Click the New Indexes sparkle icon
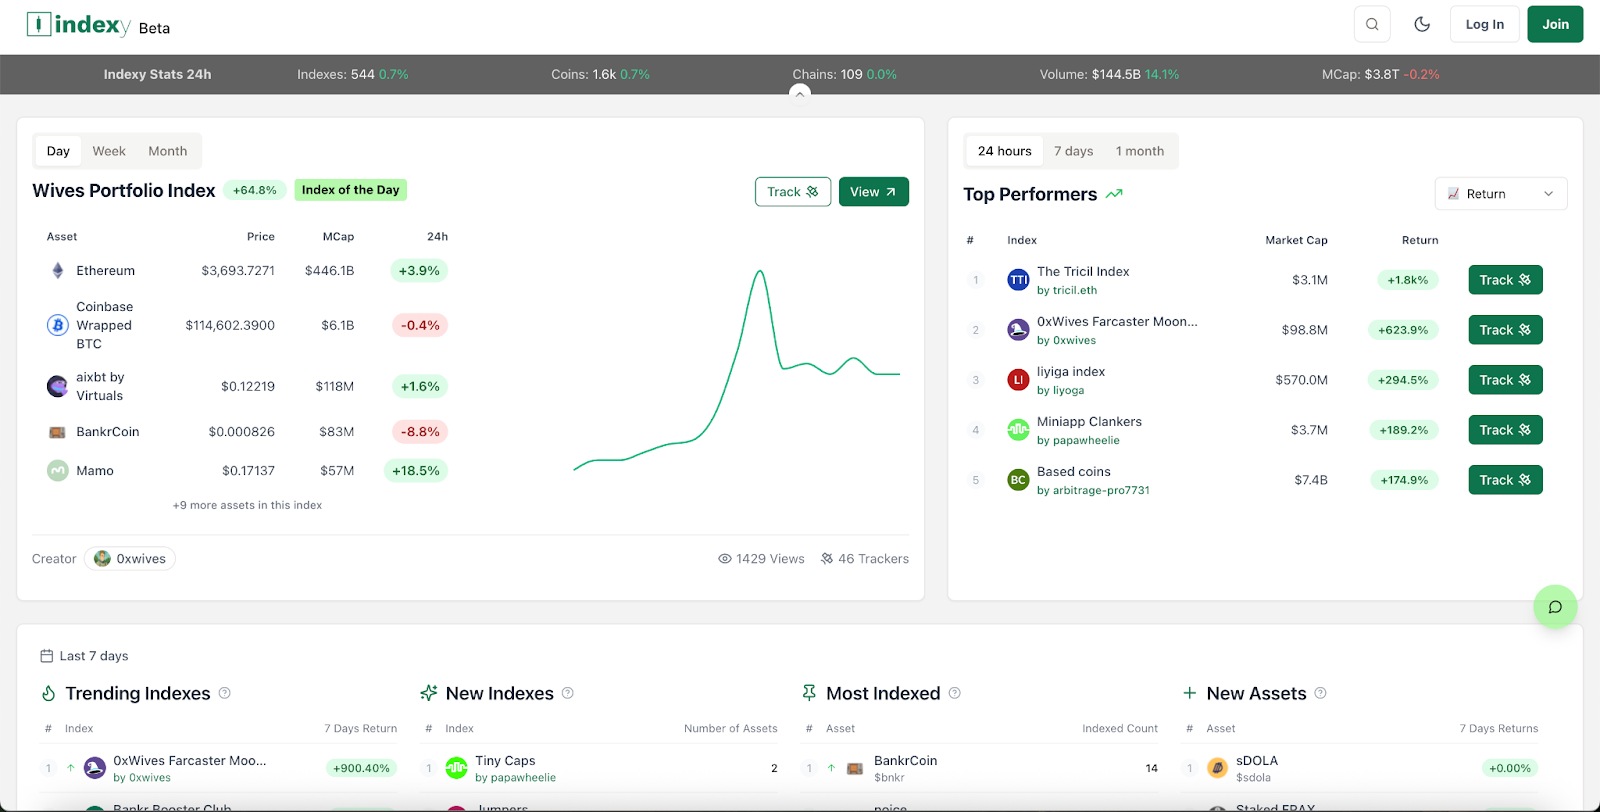This screenshot has height=812, width=1600. click(x=429, y=693)
